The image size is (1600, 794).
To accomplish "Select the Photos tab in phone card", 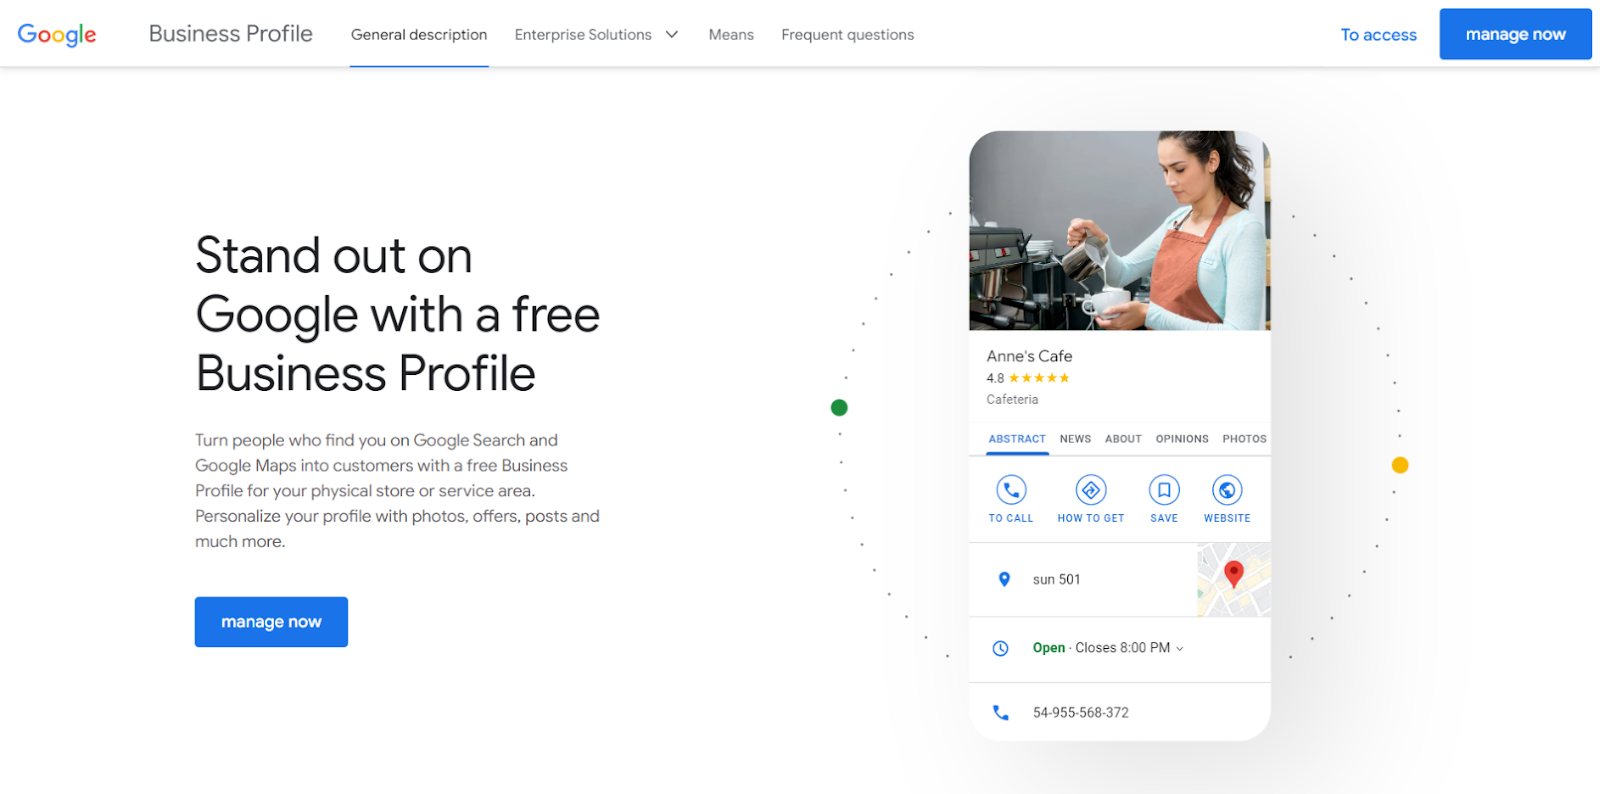I will [x=1244, y=439].
